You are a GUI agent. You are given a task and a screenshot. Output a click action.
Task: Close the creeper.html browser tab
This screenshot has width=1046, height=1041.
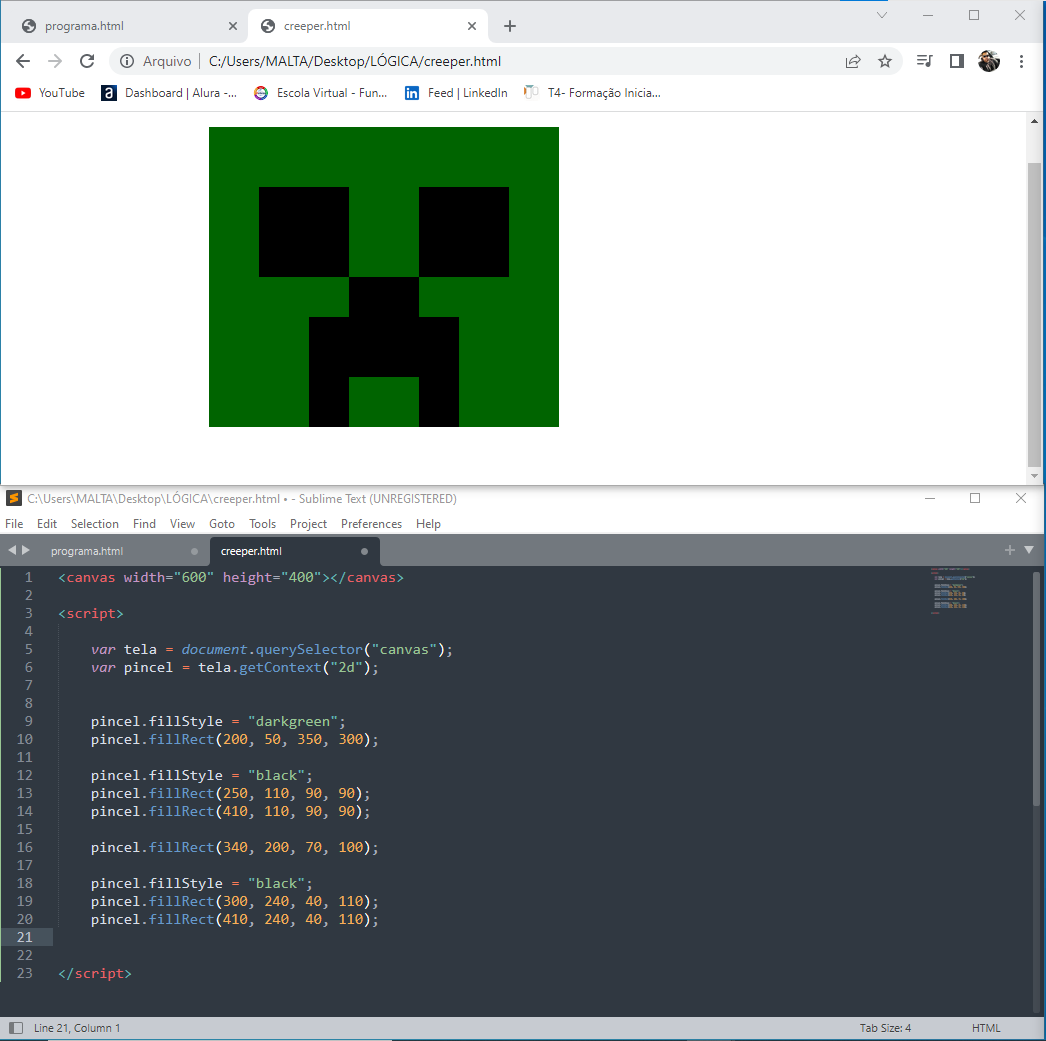point(472,26)
